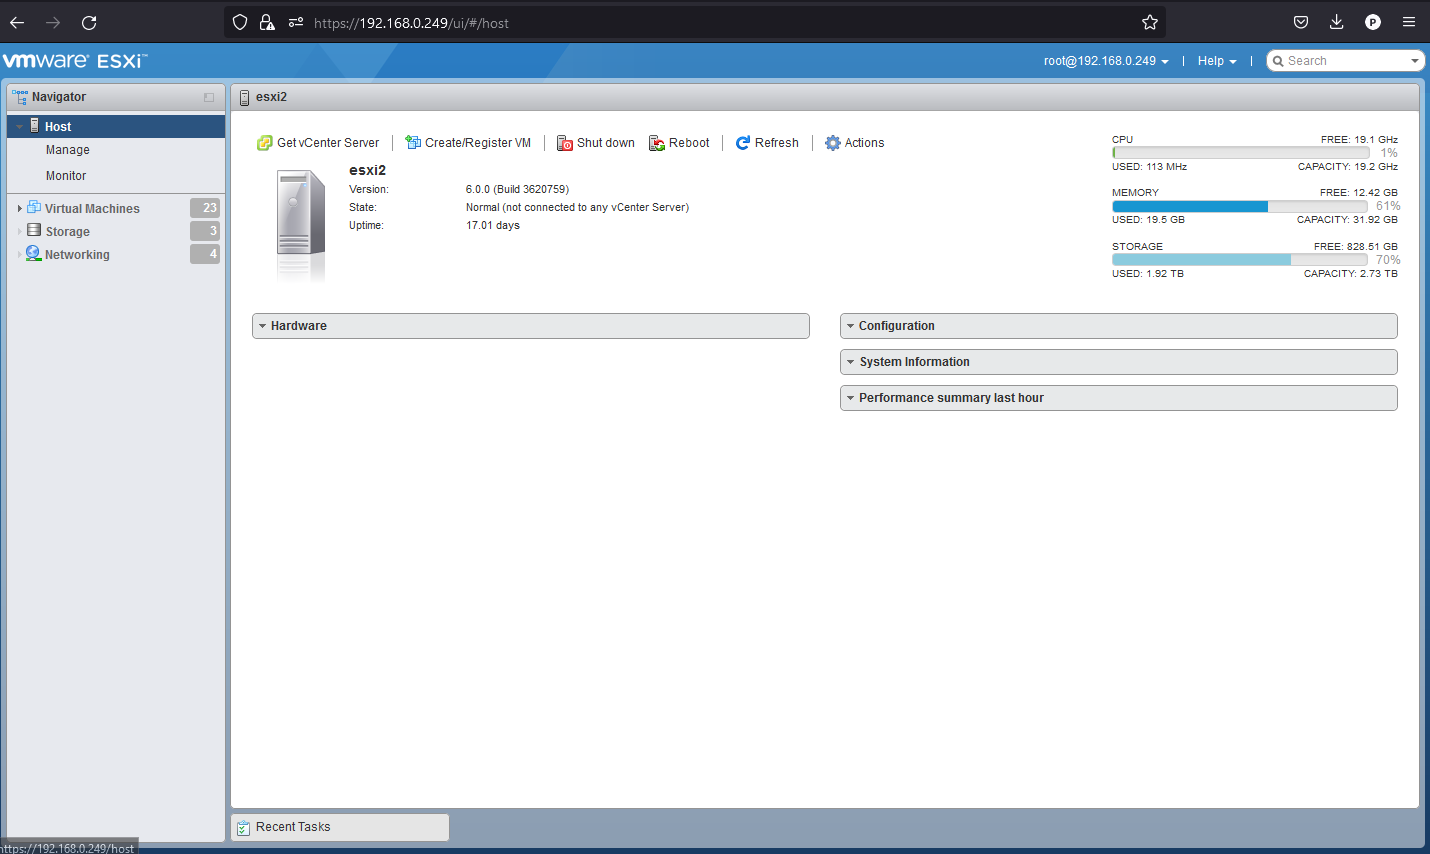
Task: Reload the page with browser refresh icon
Action: click(89, 22)
